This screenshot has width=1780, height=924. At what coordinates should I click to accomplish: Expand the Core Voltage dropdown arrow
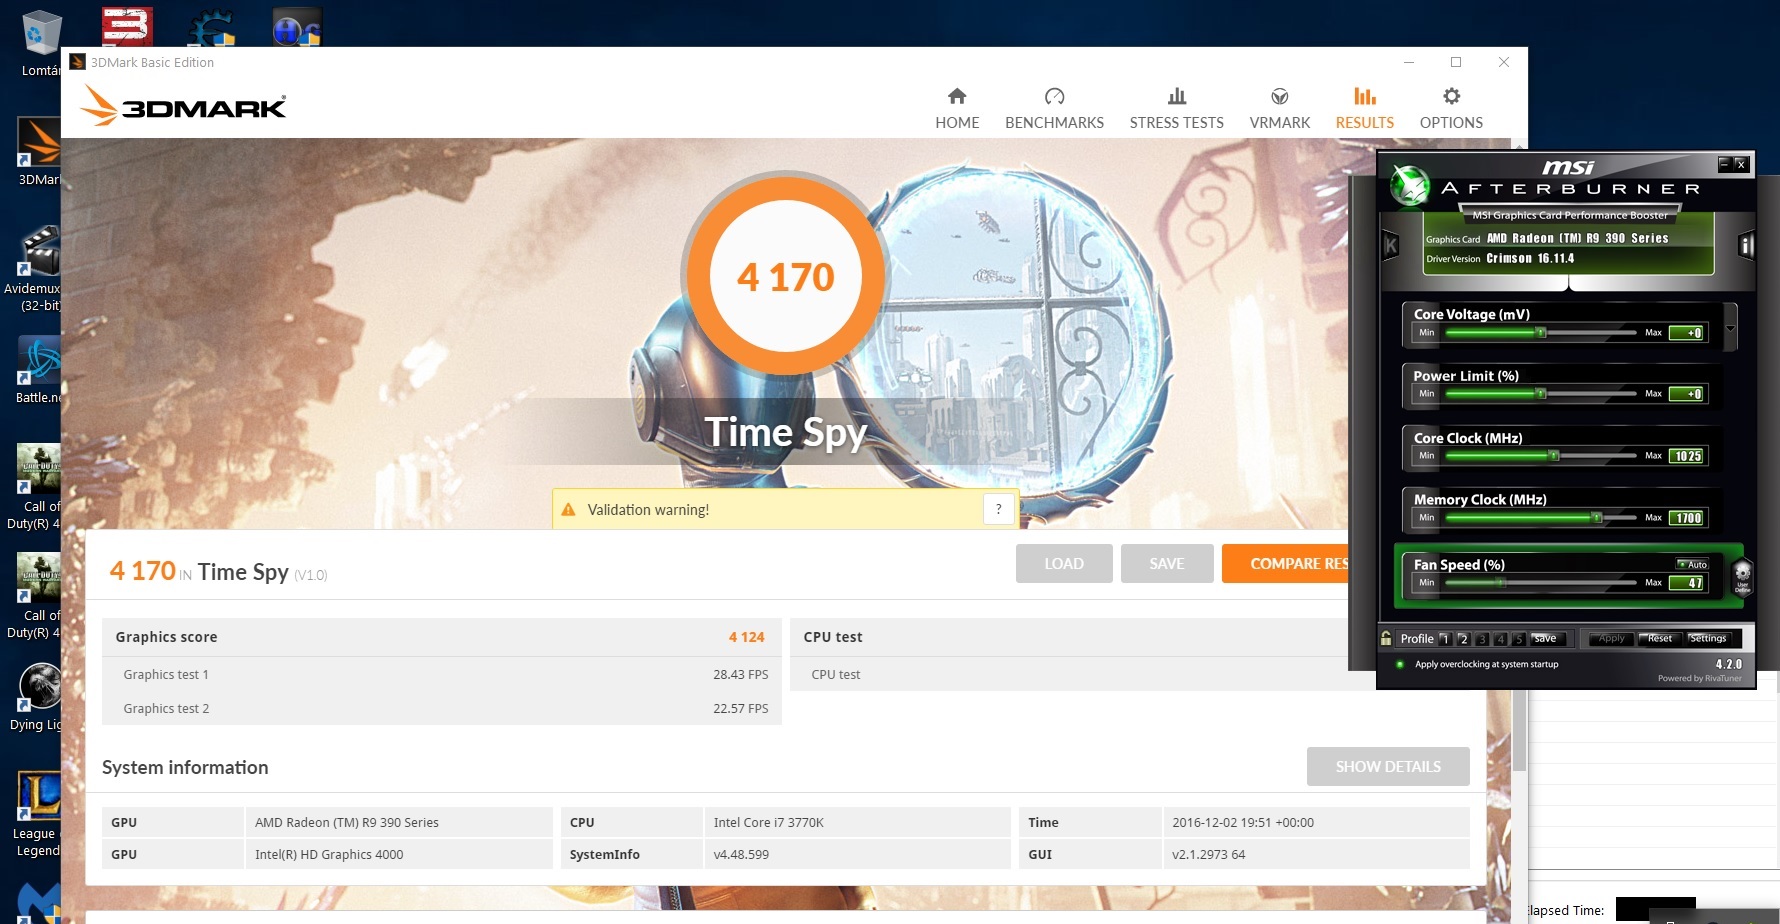pyautogui.click(x=1730, y=328)
